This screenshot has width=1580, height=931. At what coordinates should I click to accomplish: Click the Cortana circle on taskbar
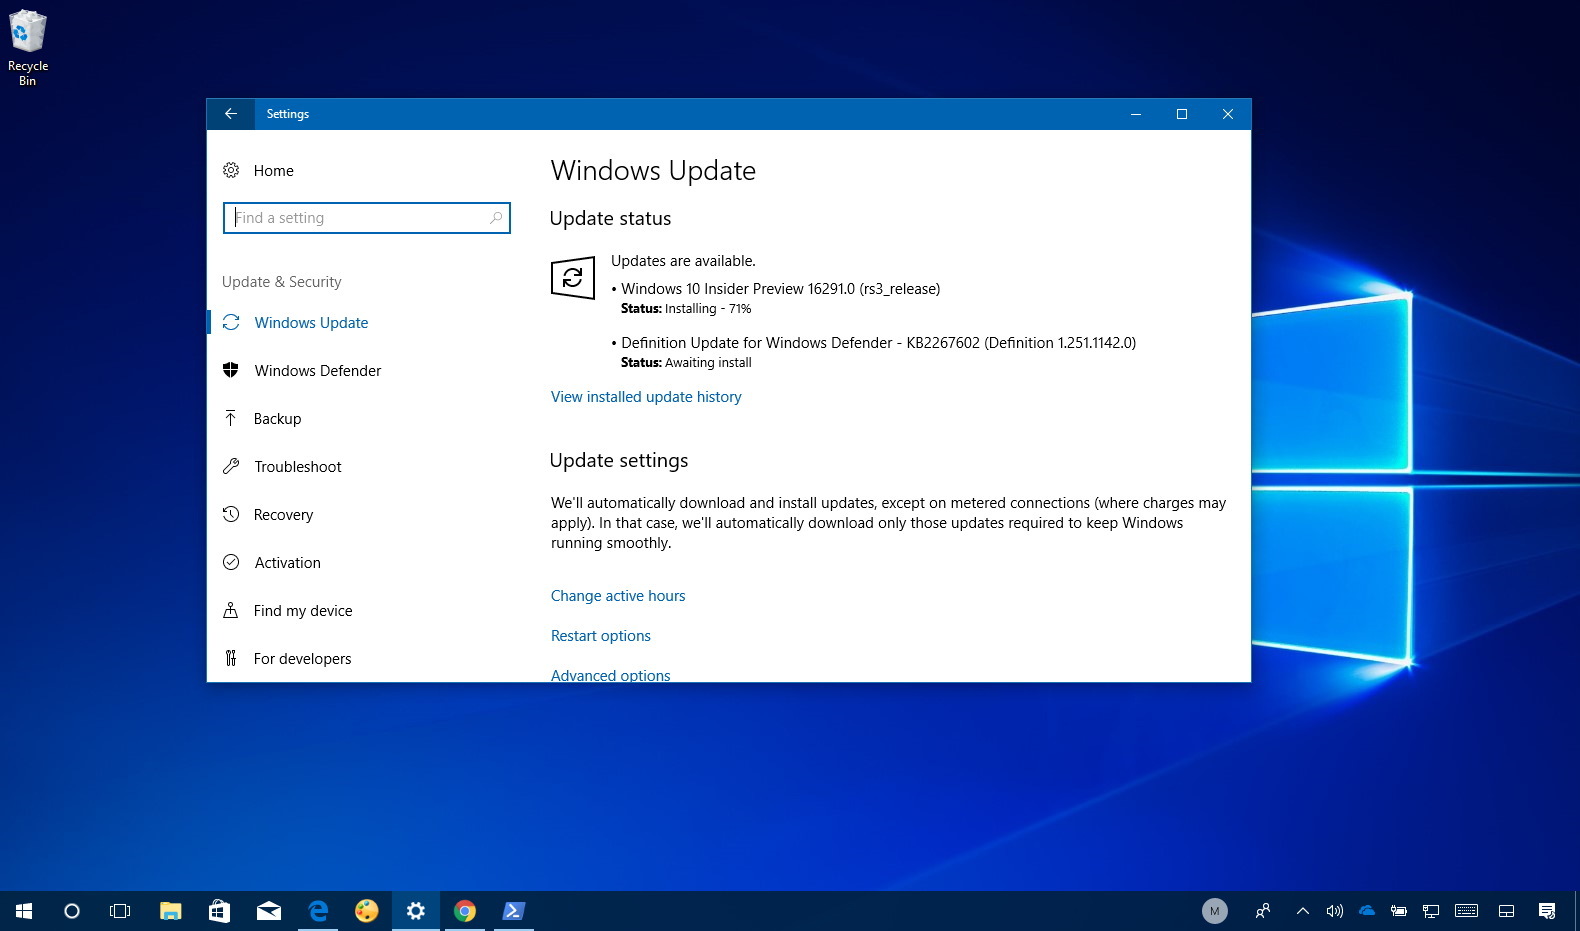tap(72, 911)
